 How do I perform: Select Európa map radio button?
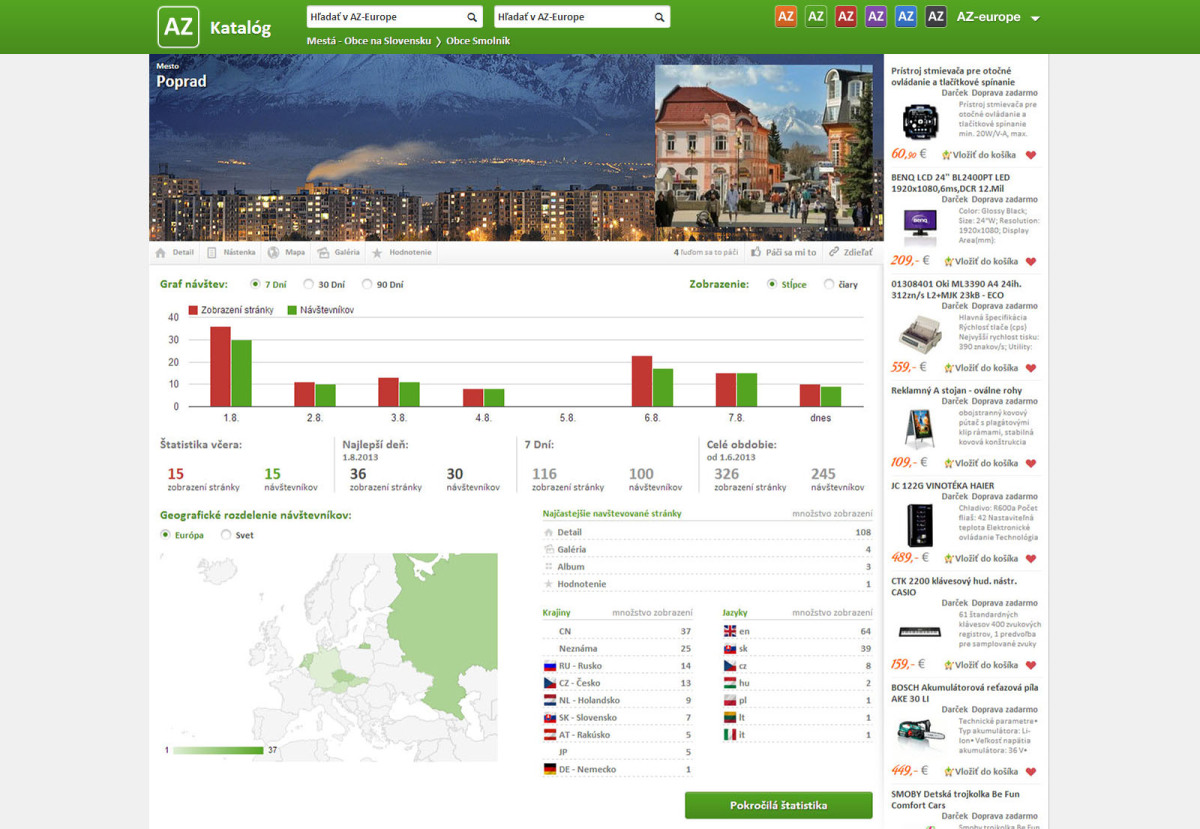[165, 535]
